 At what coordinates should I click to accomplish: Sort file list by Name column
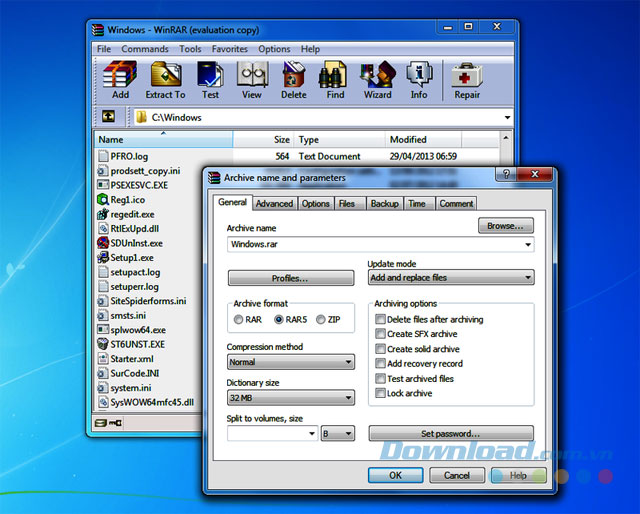[164, 139]
